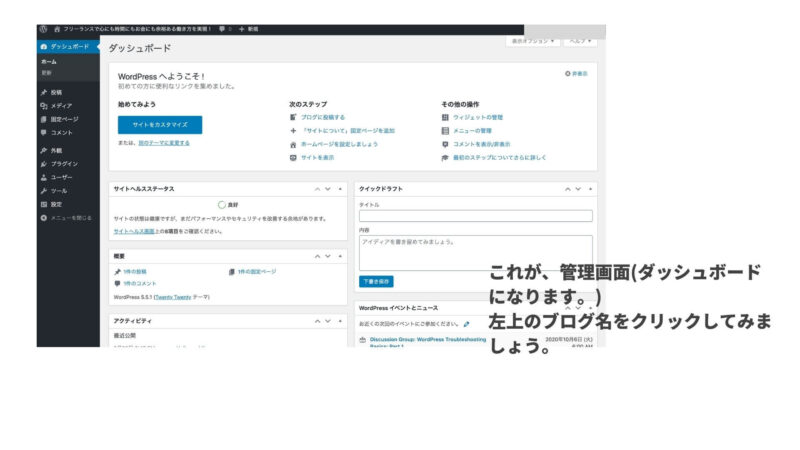Click 1件のコメント link in 概要
Image resolution: width=800 pixels, height=450 pixels.
139,284
